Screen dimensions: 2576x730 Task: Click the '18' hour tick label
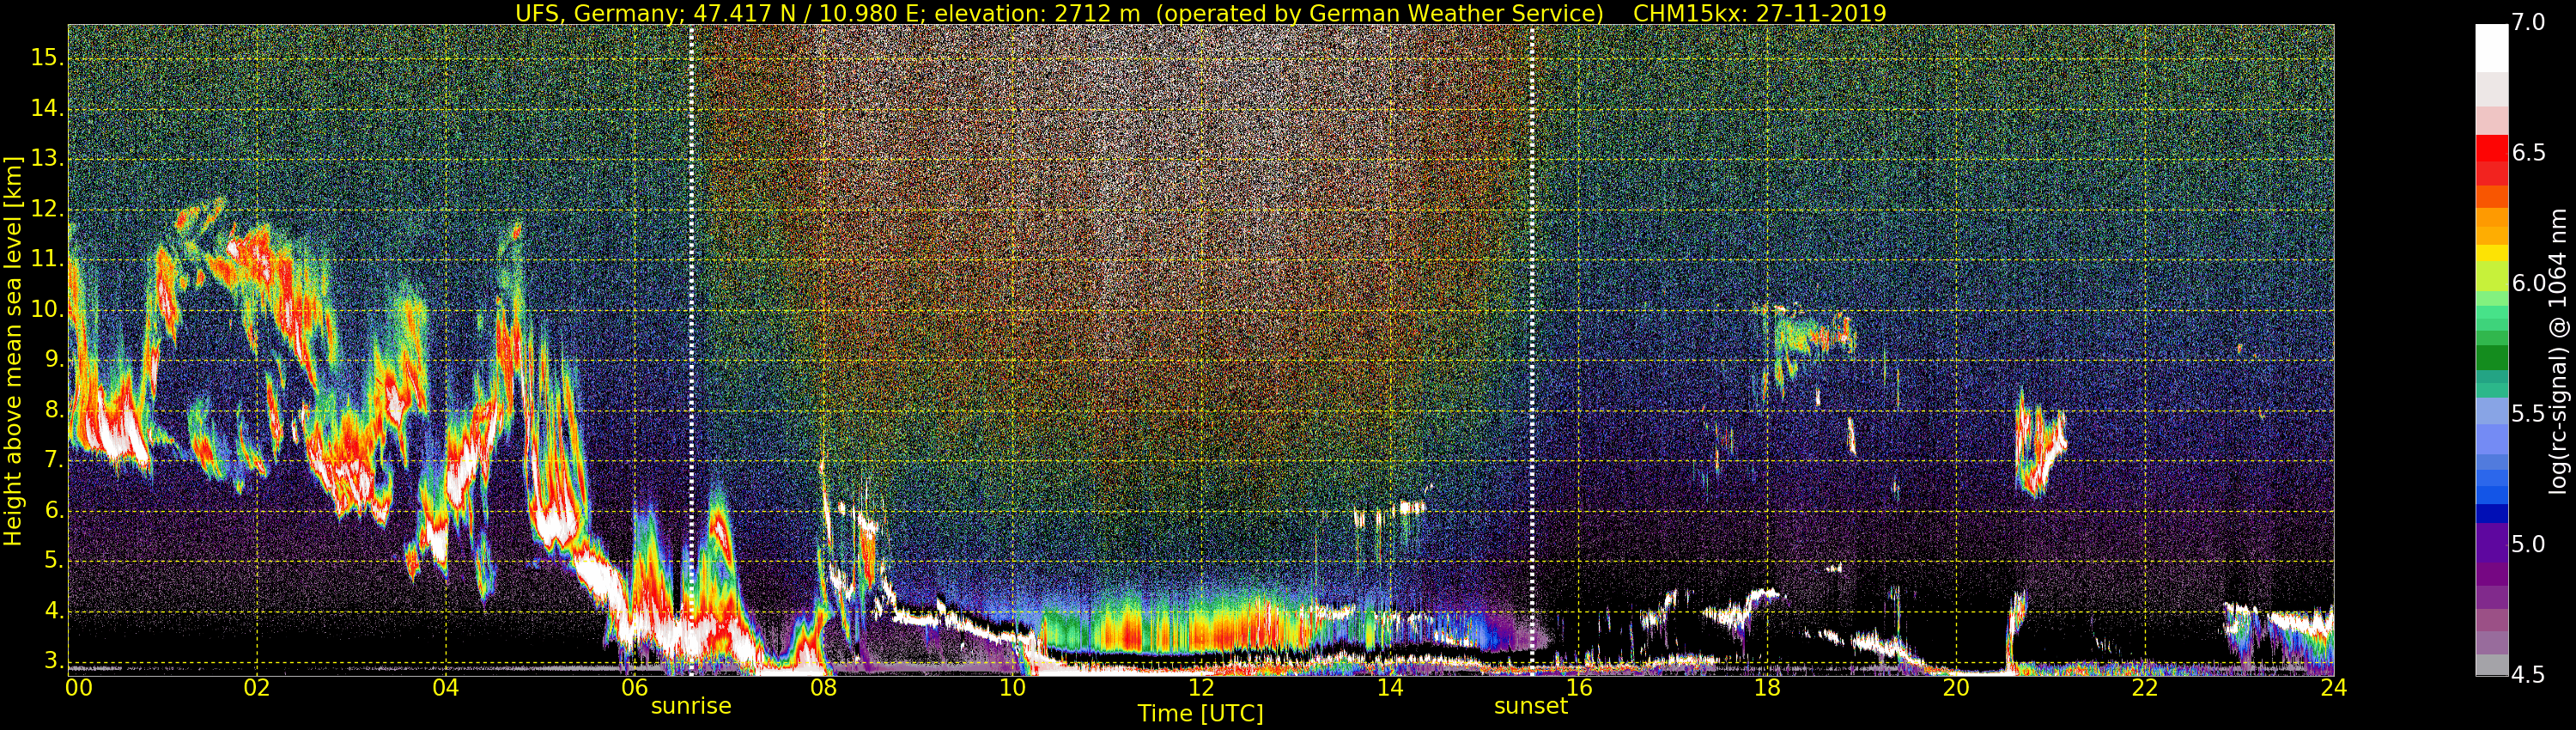pyautogui.click(x=1768, y=688)
